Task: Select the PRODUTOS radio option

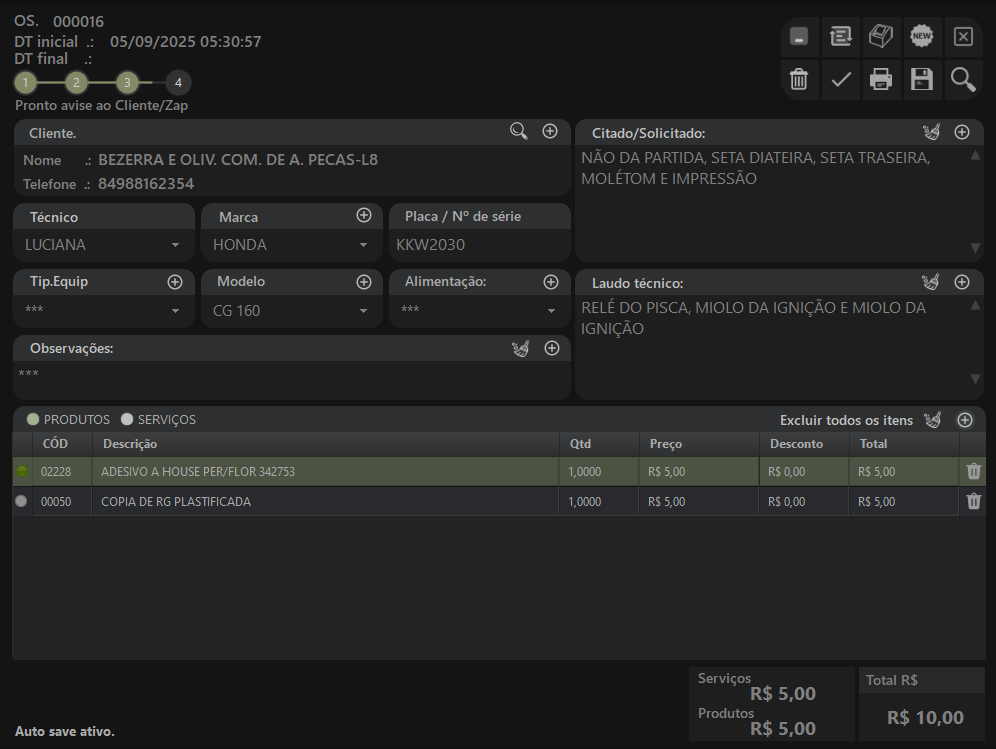Action: click(33, 420)
